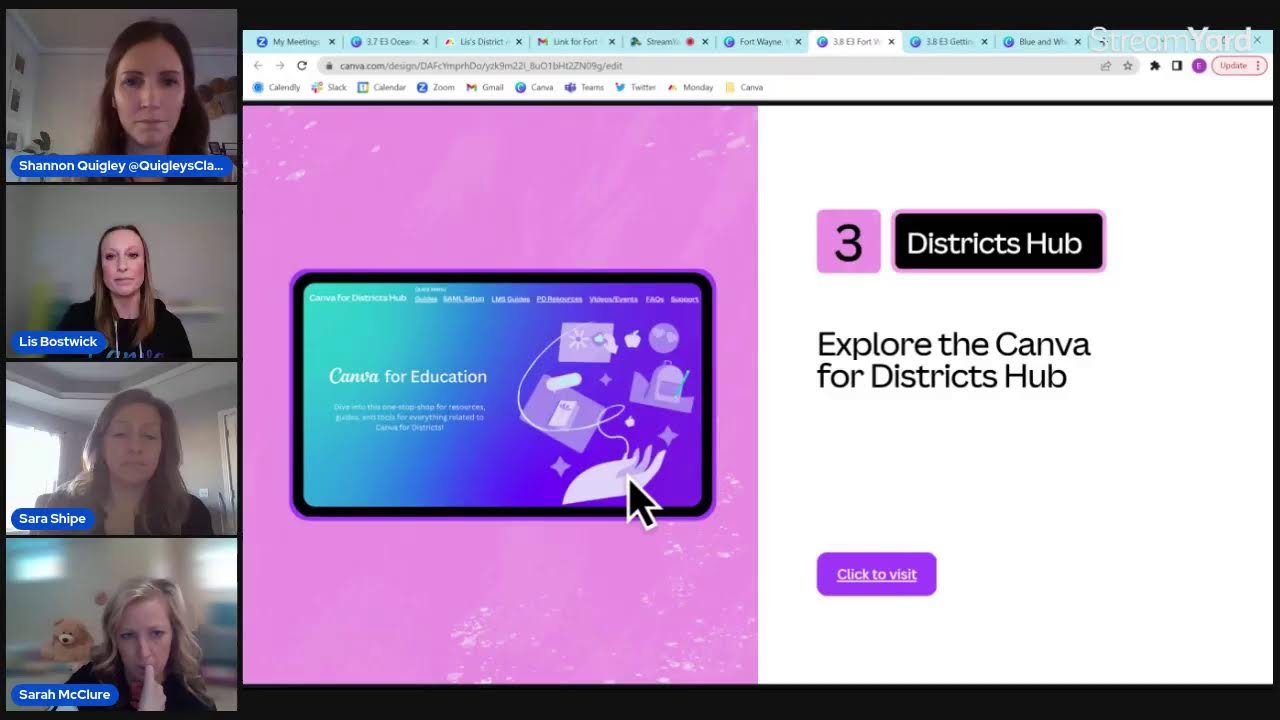1280x720 pixels.
Task: Click the Canva for Districts Hub preview image
Action: tap(502, 394)
